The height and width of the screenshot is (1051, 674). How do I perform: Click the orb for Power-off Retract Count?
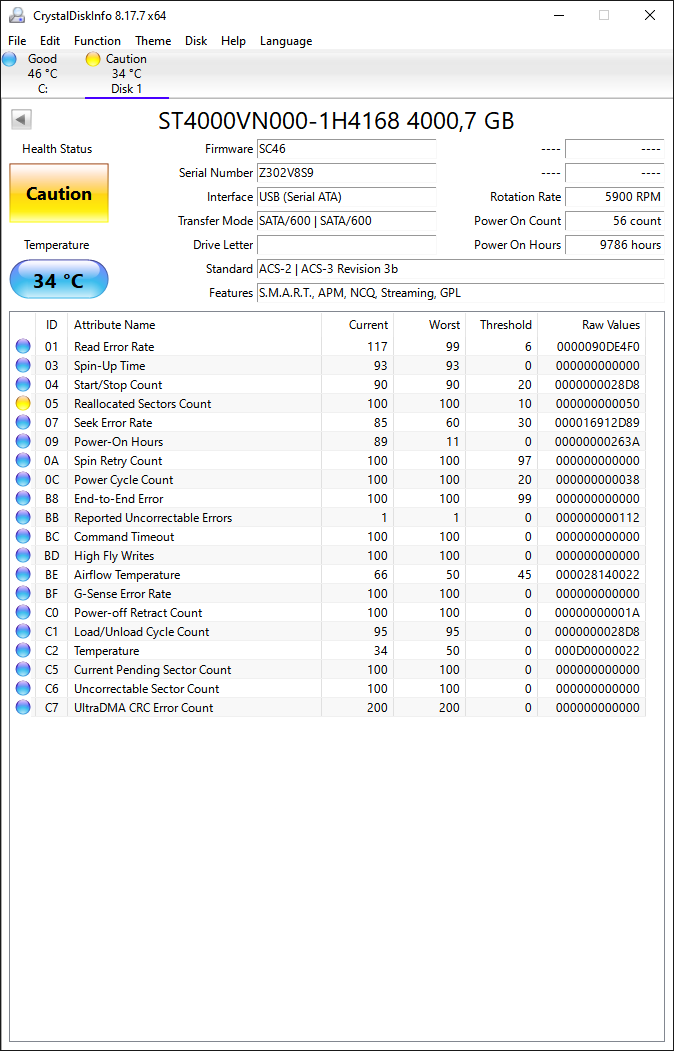coord(23,613)
